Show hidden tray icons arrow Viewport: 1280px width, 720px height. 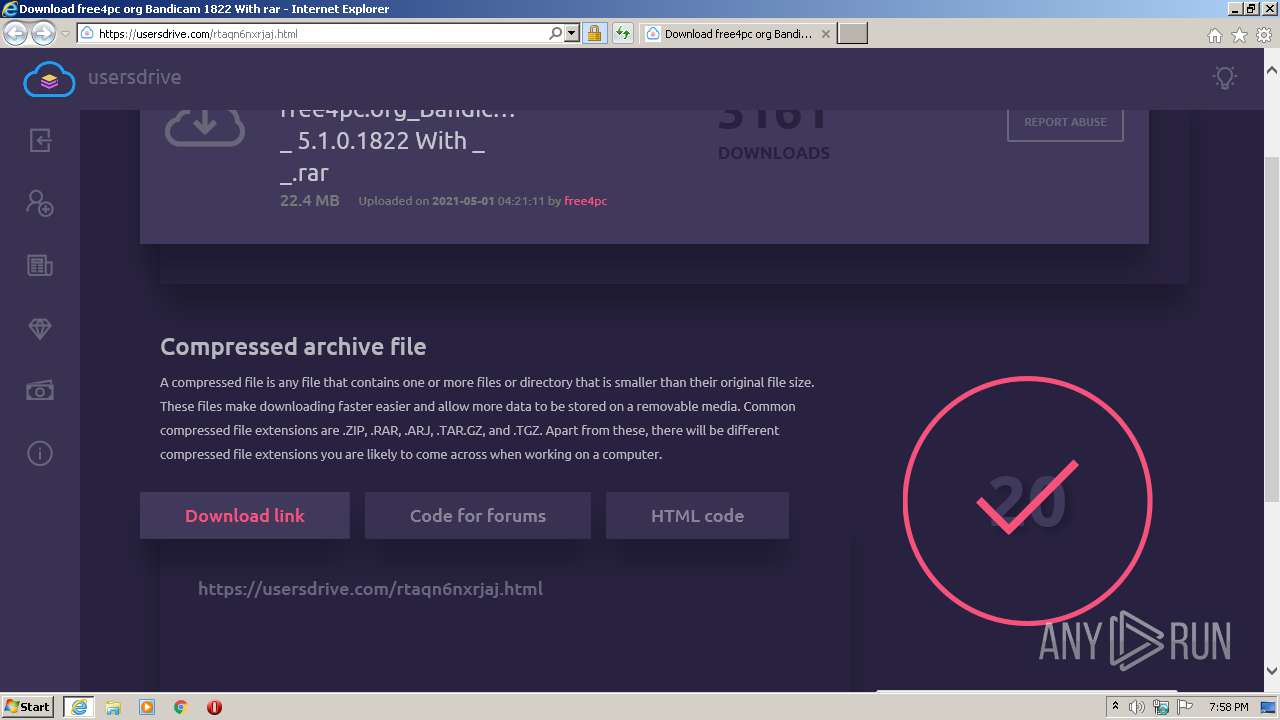tap(1115, 707)
